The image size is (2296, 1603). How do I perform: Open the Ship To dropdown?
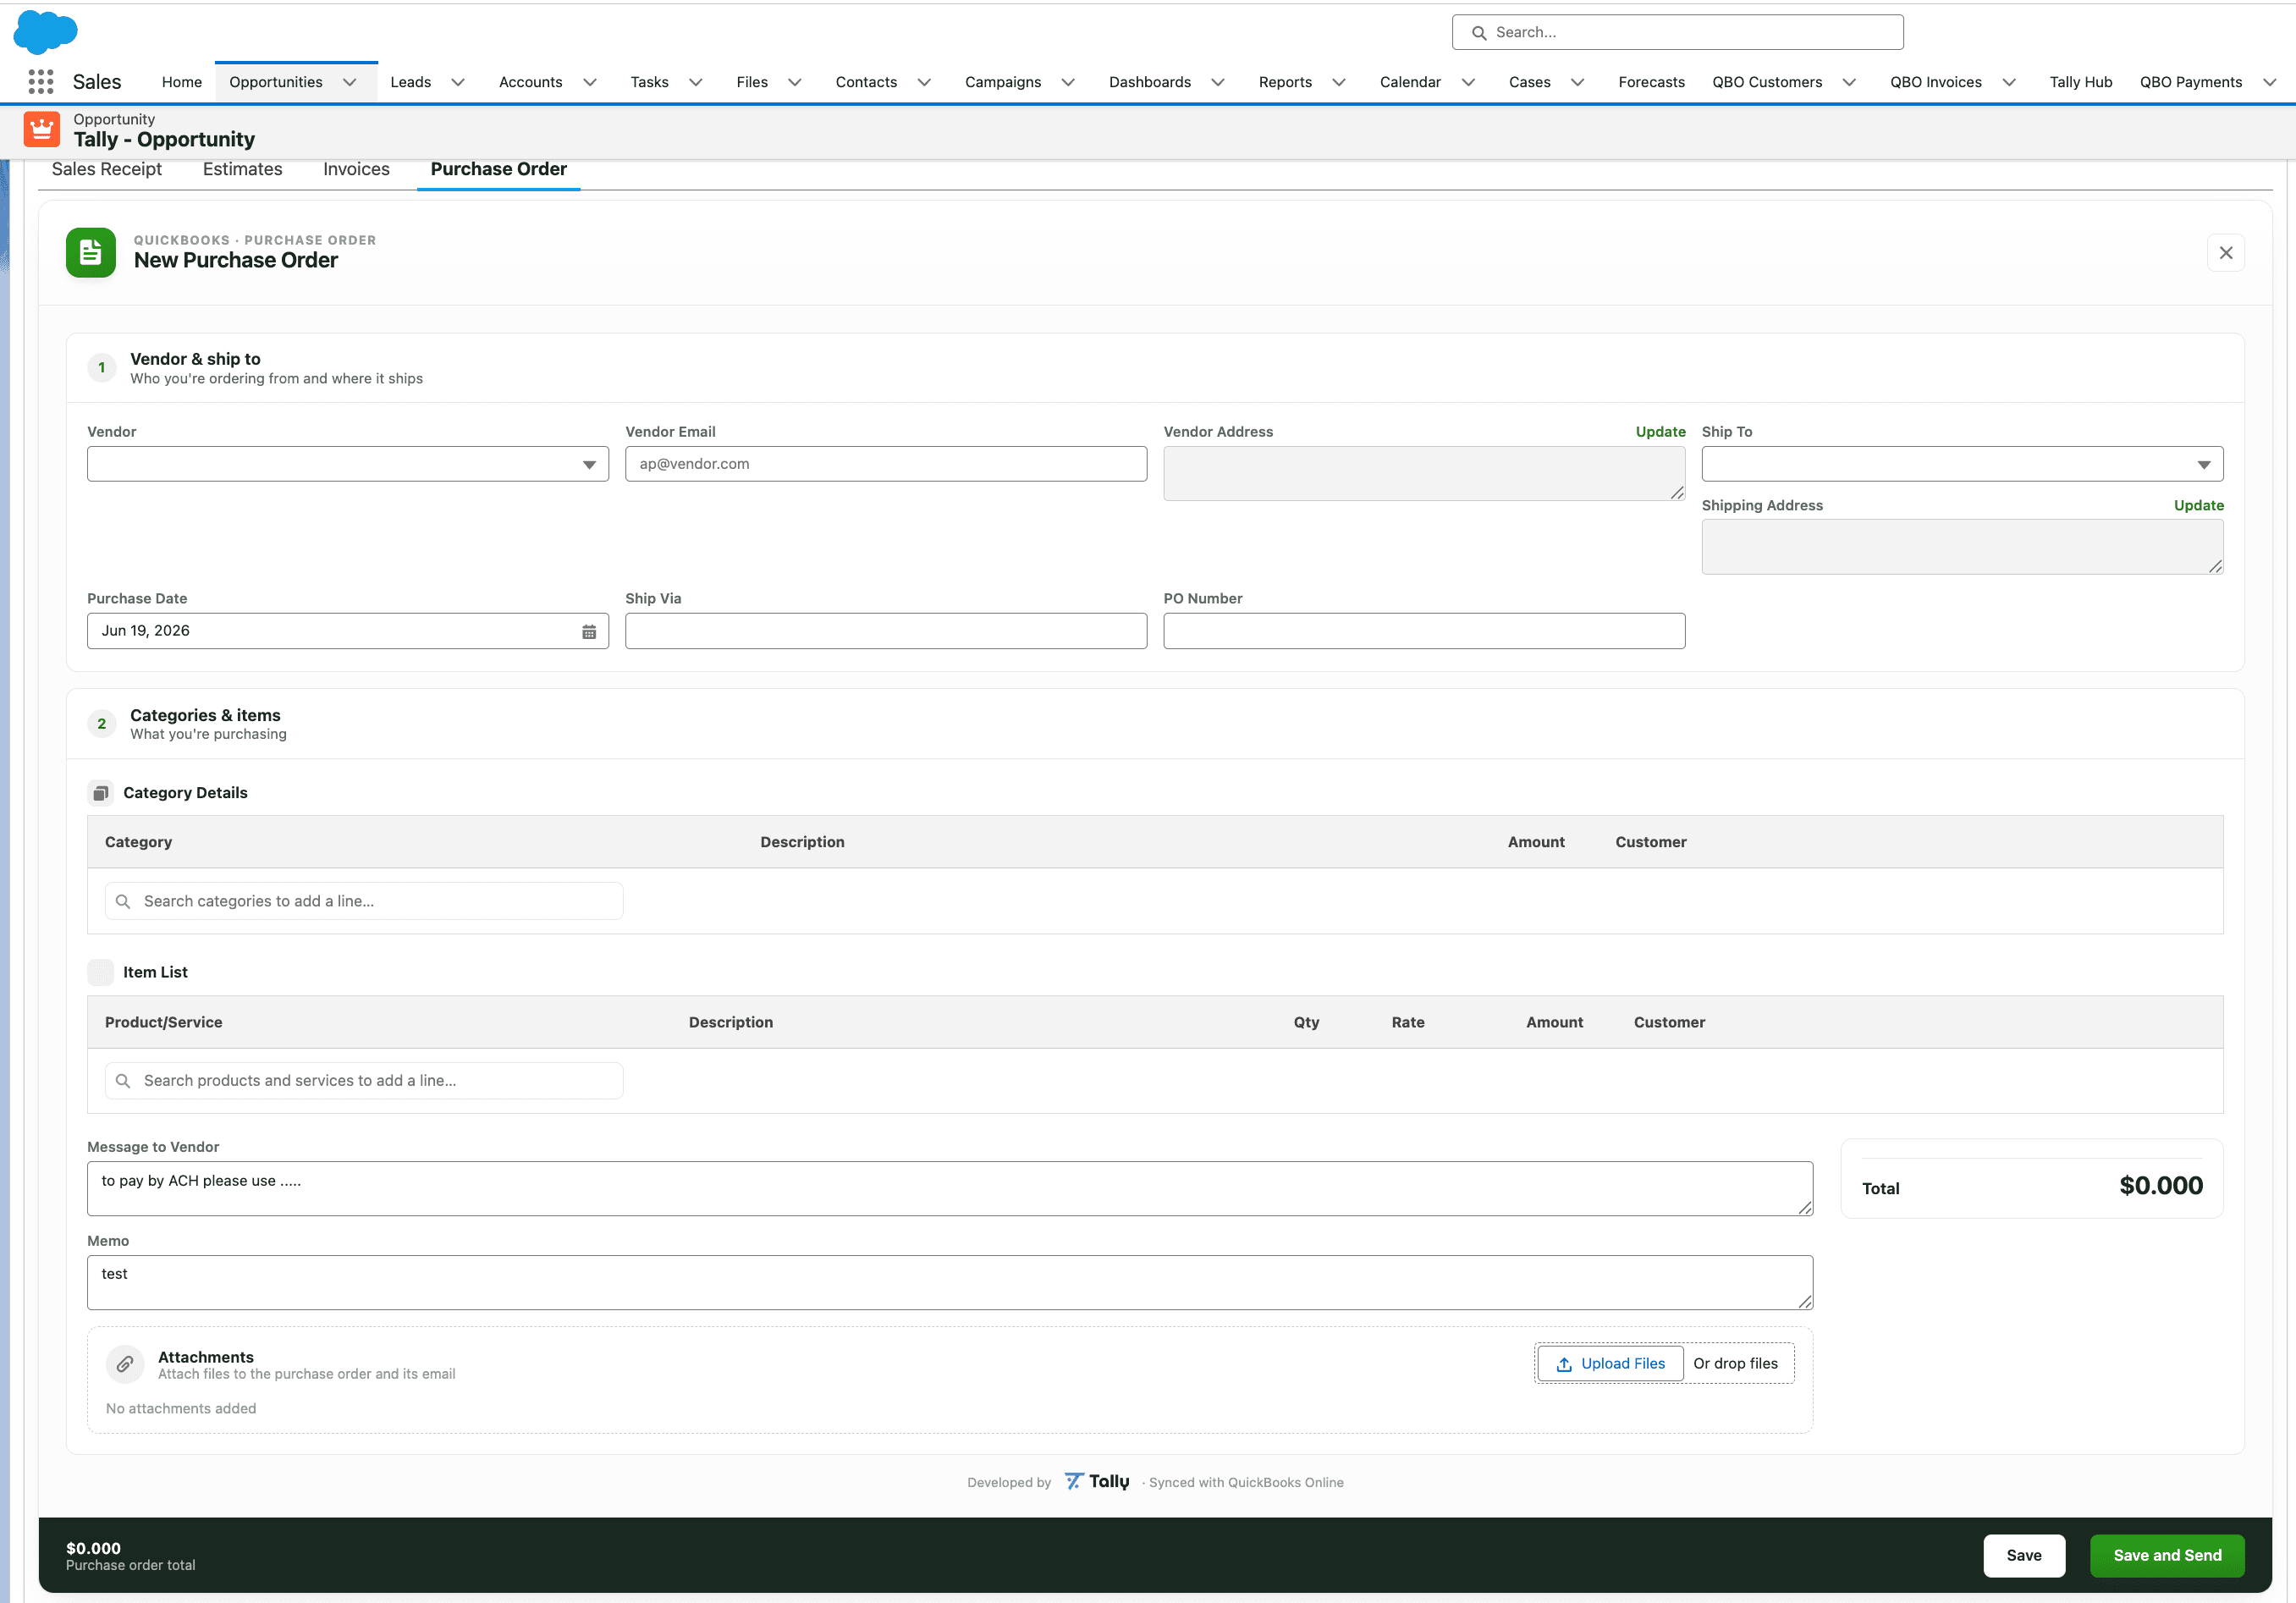pyautogui.click(x=1962, y=464)
